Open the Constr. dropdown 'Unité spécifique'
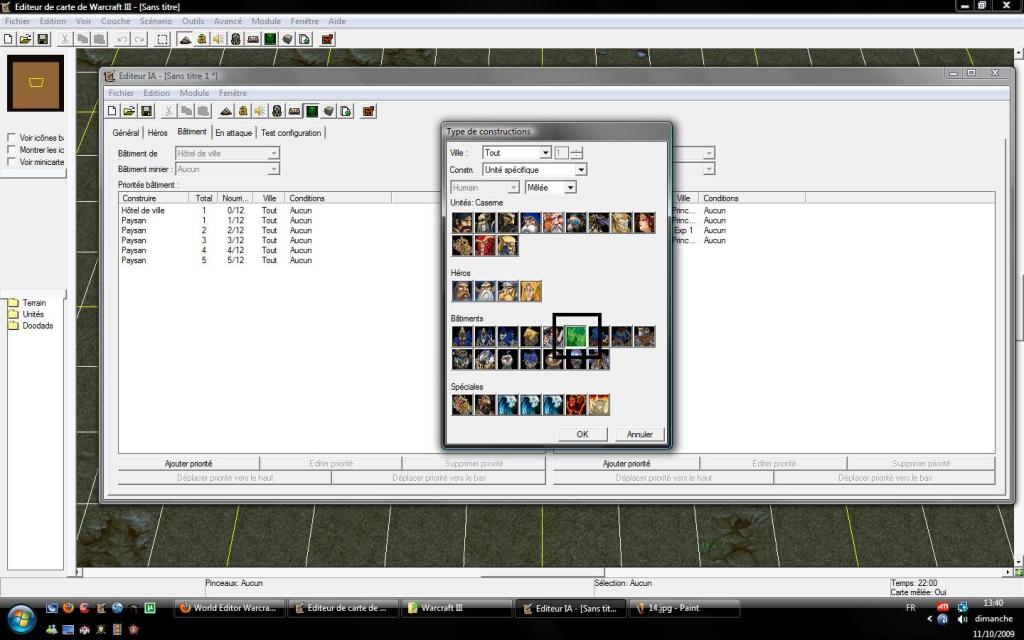The height and width of the screenshot is (640, 1024). (x=534, y=170)
